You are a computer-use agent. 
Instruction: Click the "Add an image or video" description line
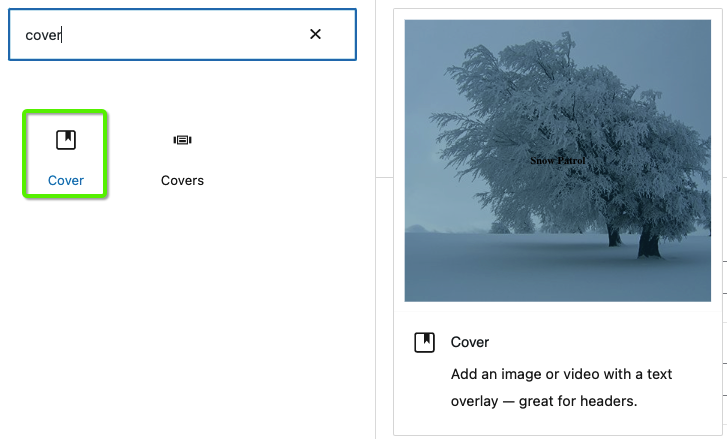click(x=561, y=374)
